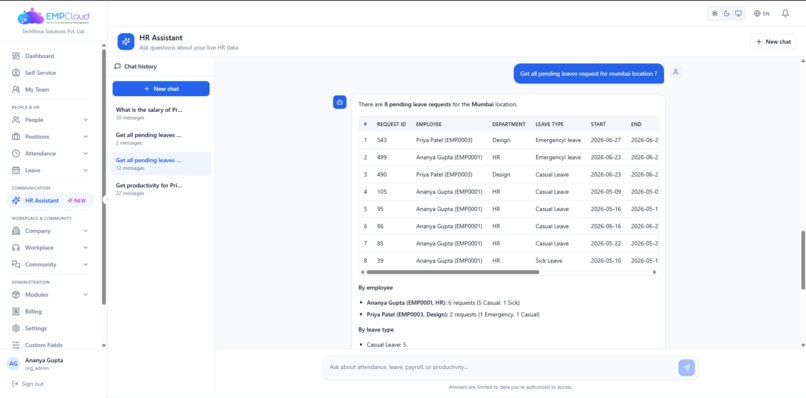The height and width of the screenshot is (398, 806).
Task: Click the HR Assistant sparkle icon in sidebar
Action: tap(16, 201)
